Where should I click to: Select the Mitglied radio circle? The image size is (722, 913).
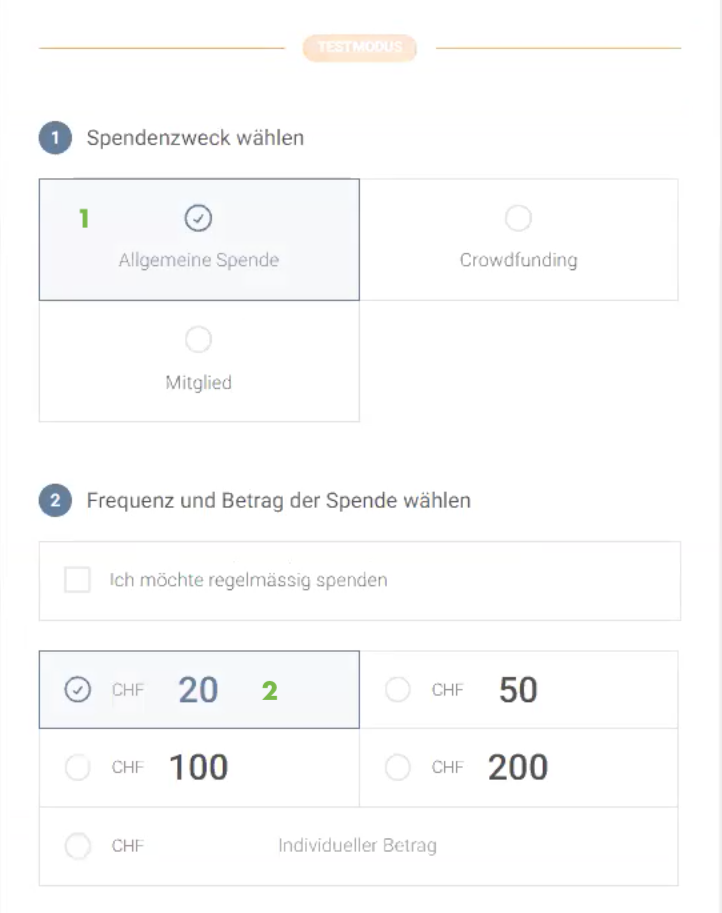click(x=199, y=340)
